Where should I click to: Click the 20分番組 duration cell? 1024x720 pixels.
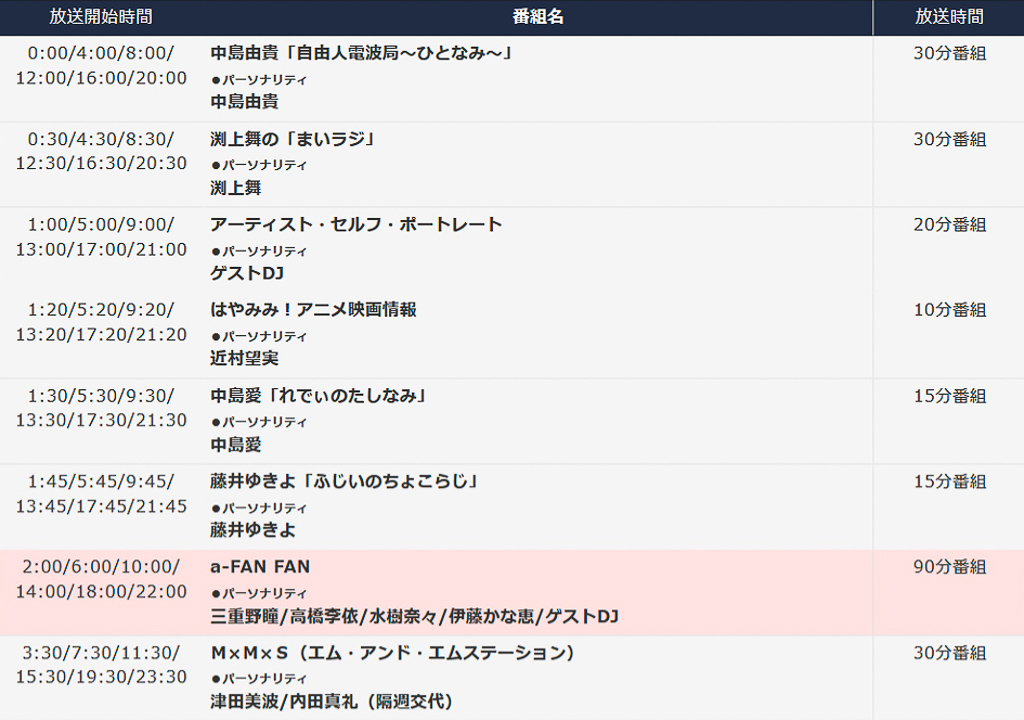950,225
